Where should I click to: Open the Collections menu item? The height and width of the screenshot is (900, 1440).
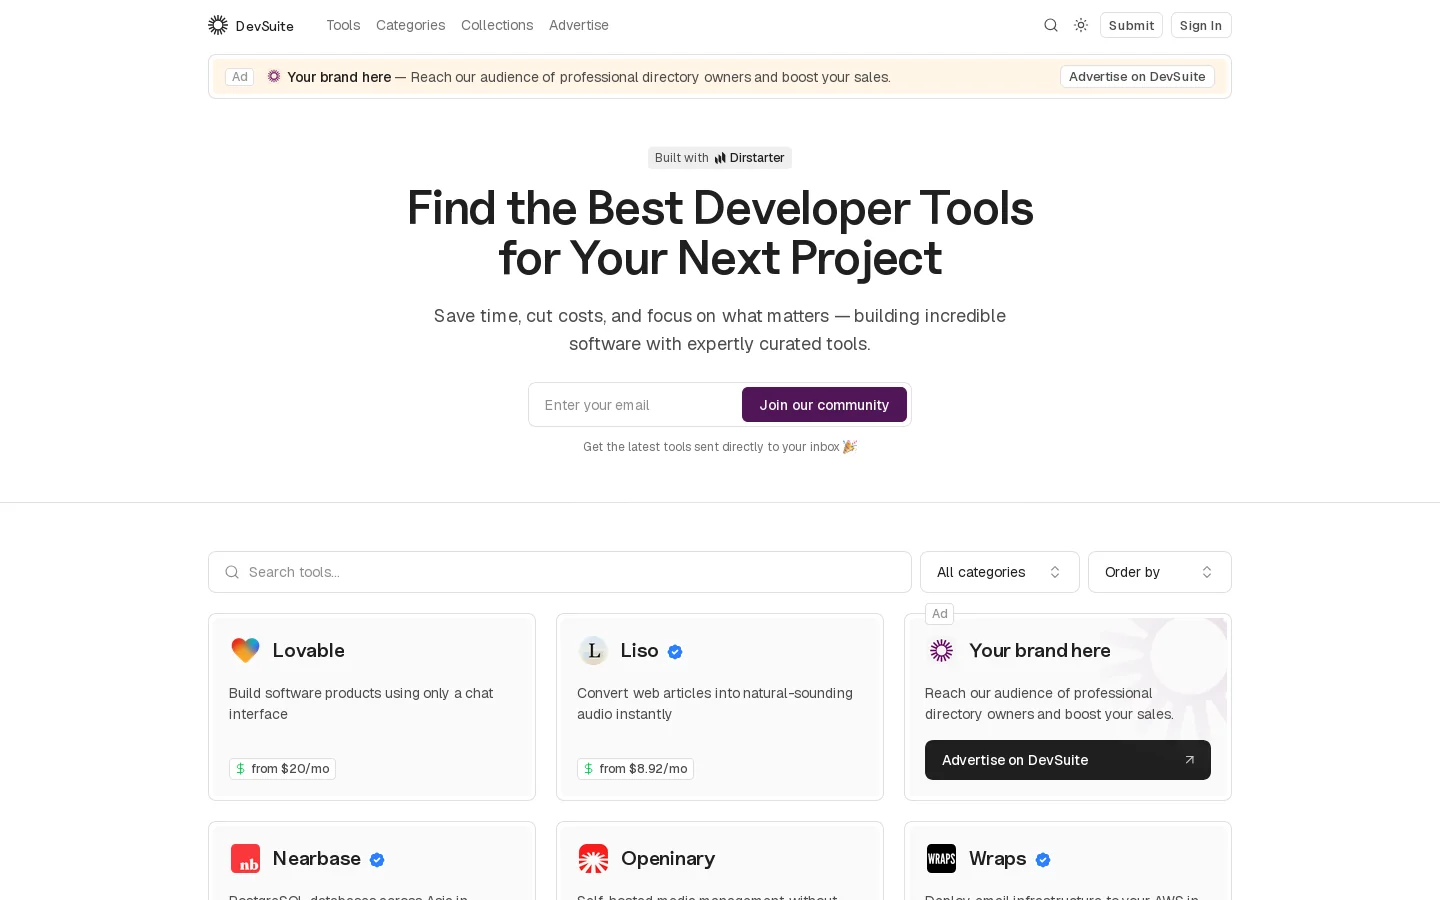pos(497,25)
